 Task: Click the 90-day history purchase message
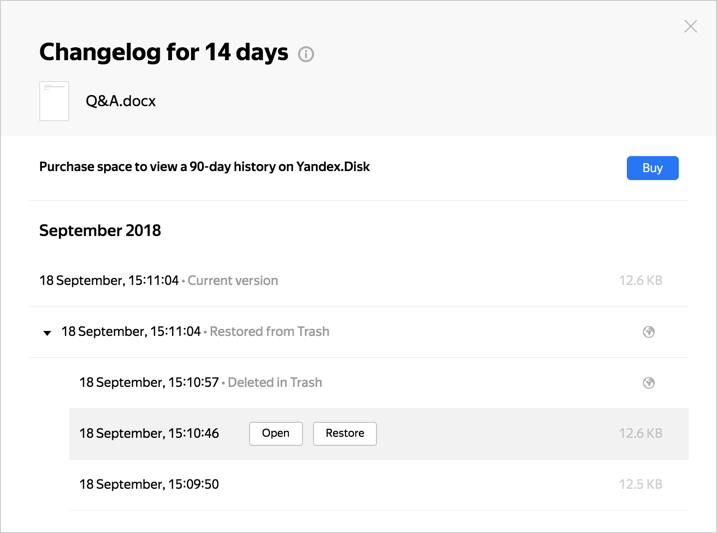(x=204, y=167)
